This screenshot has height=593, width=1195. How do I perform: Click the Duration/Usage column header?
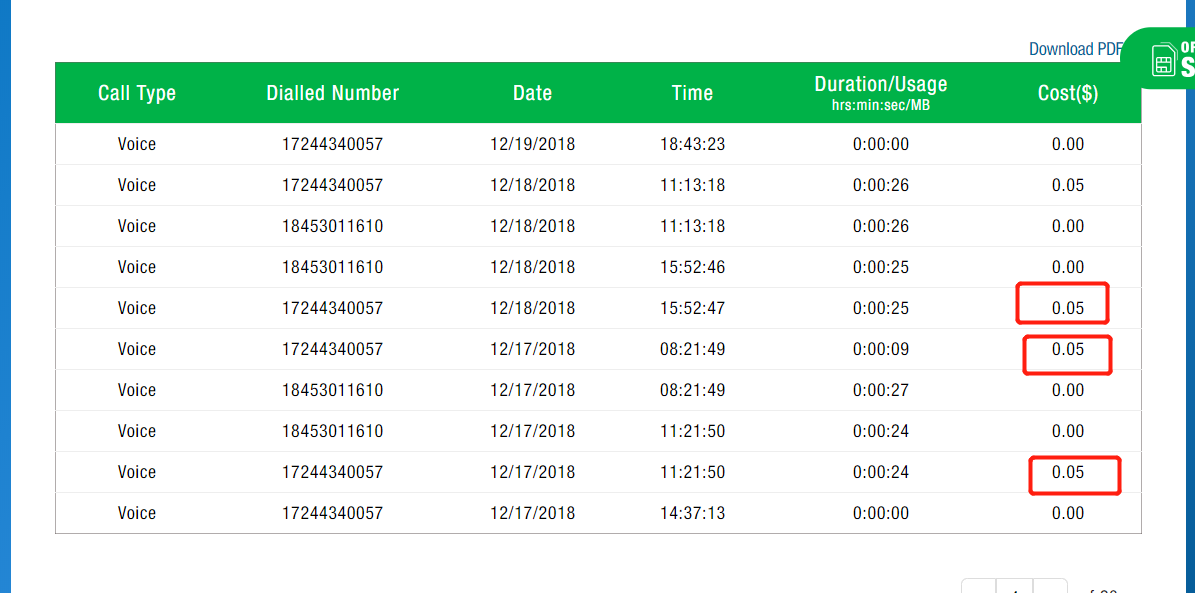[880, 92]
